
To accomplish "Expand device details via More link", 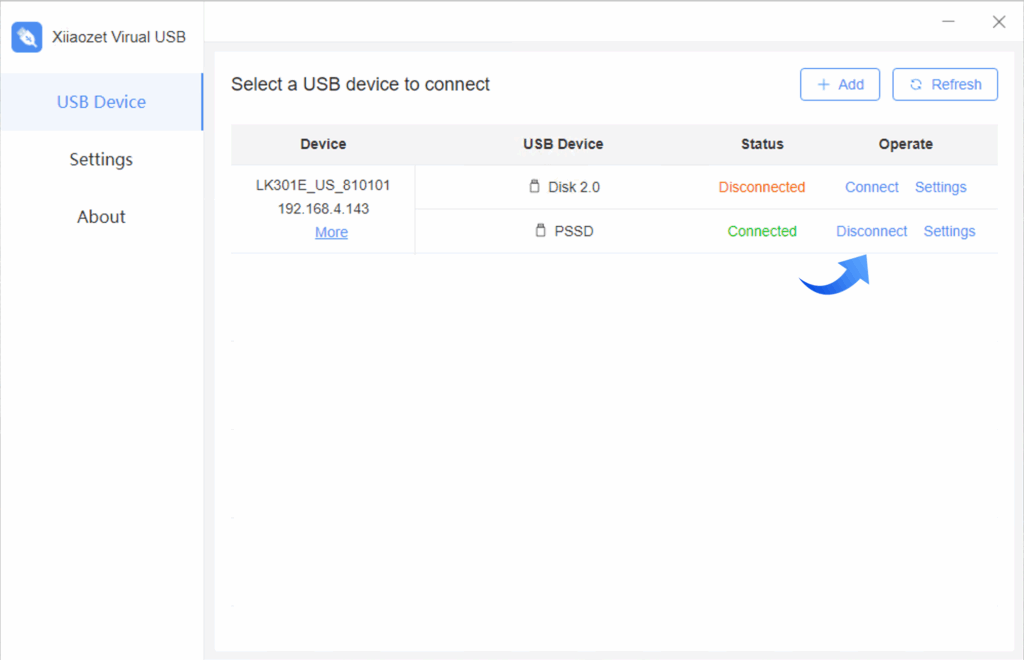I will click(331, 232).
